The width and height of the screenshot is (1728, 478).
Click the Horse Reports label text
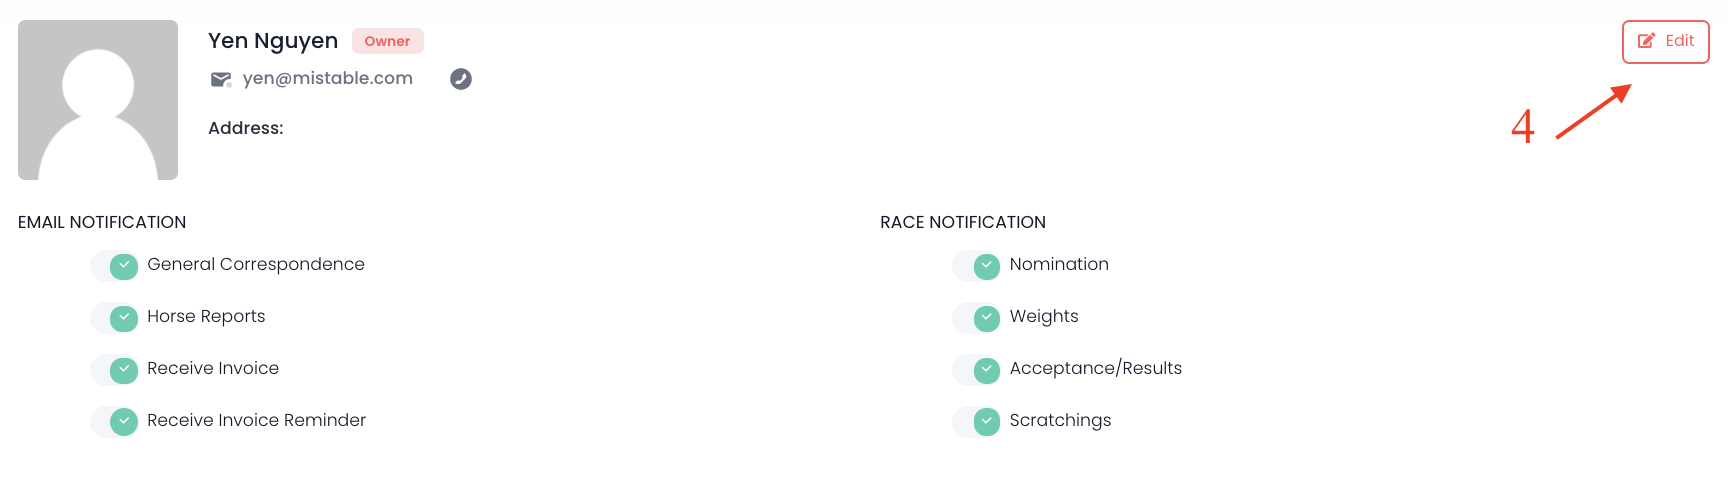[206, 316]
